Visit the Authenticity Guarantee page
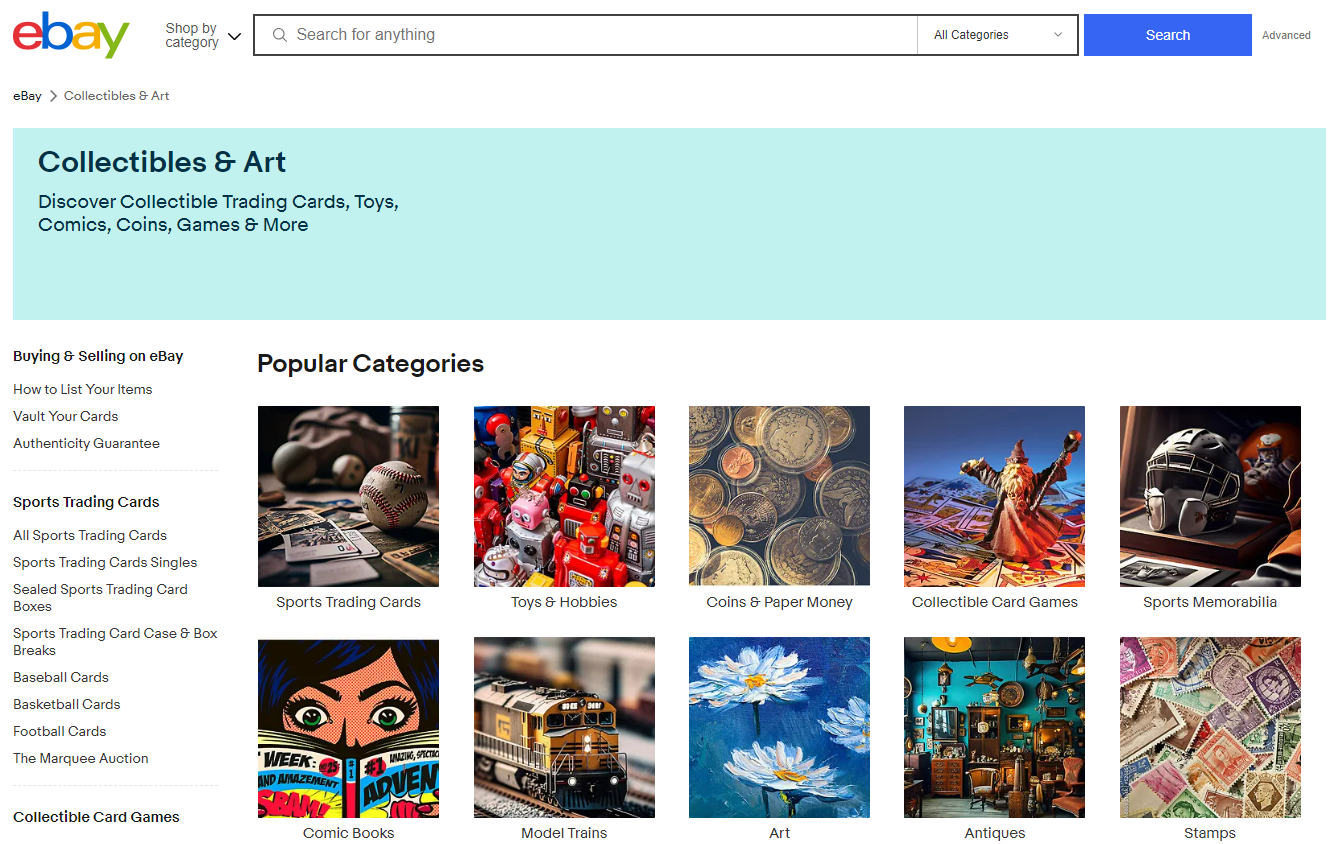 86,443
